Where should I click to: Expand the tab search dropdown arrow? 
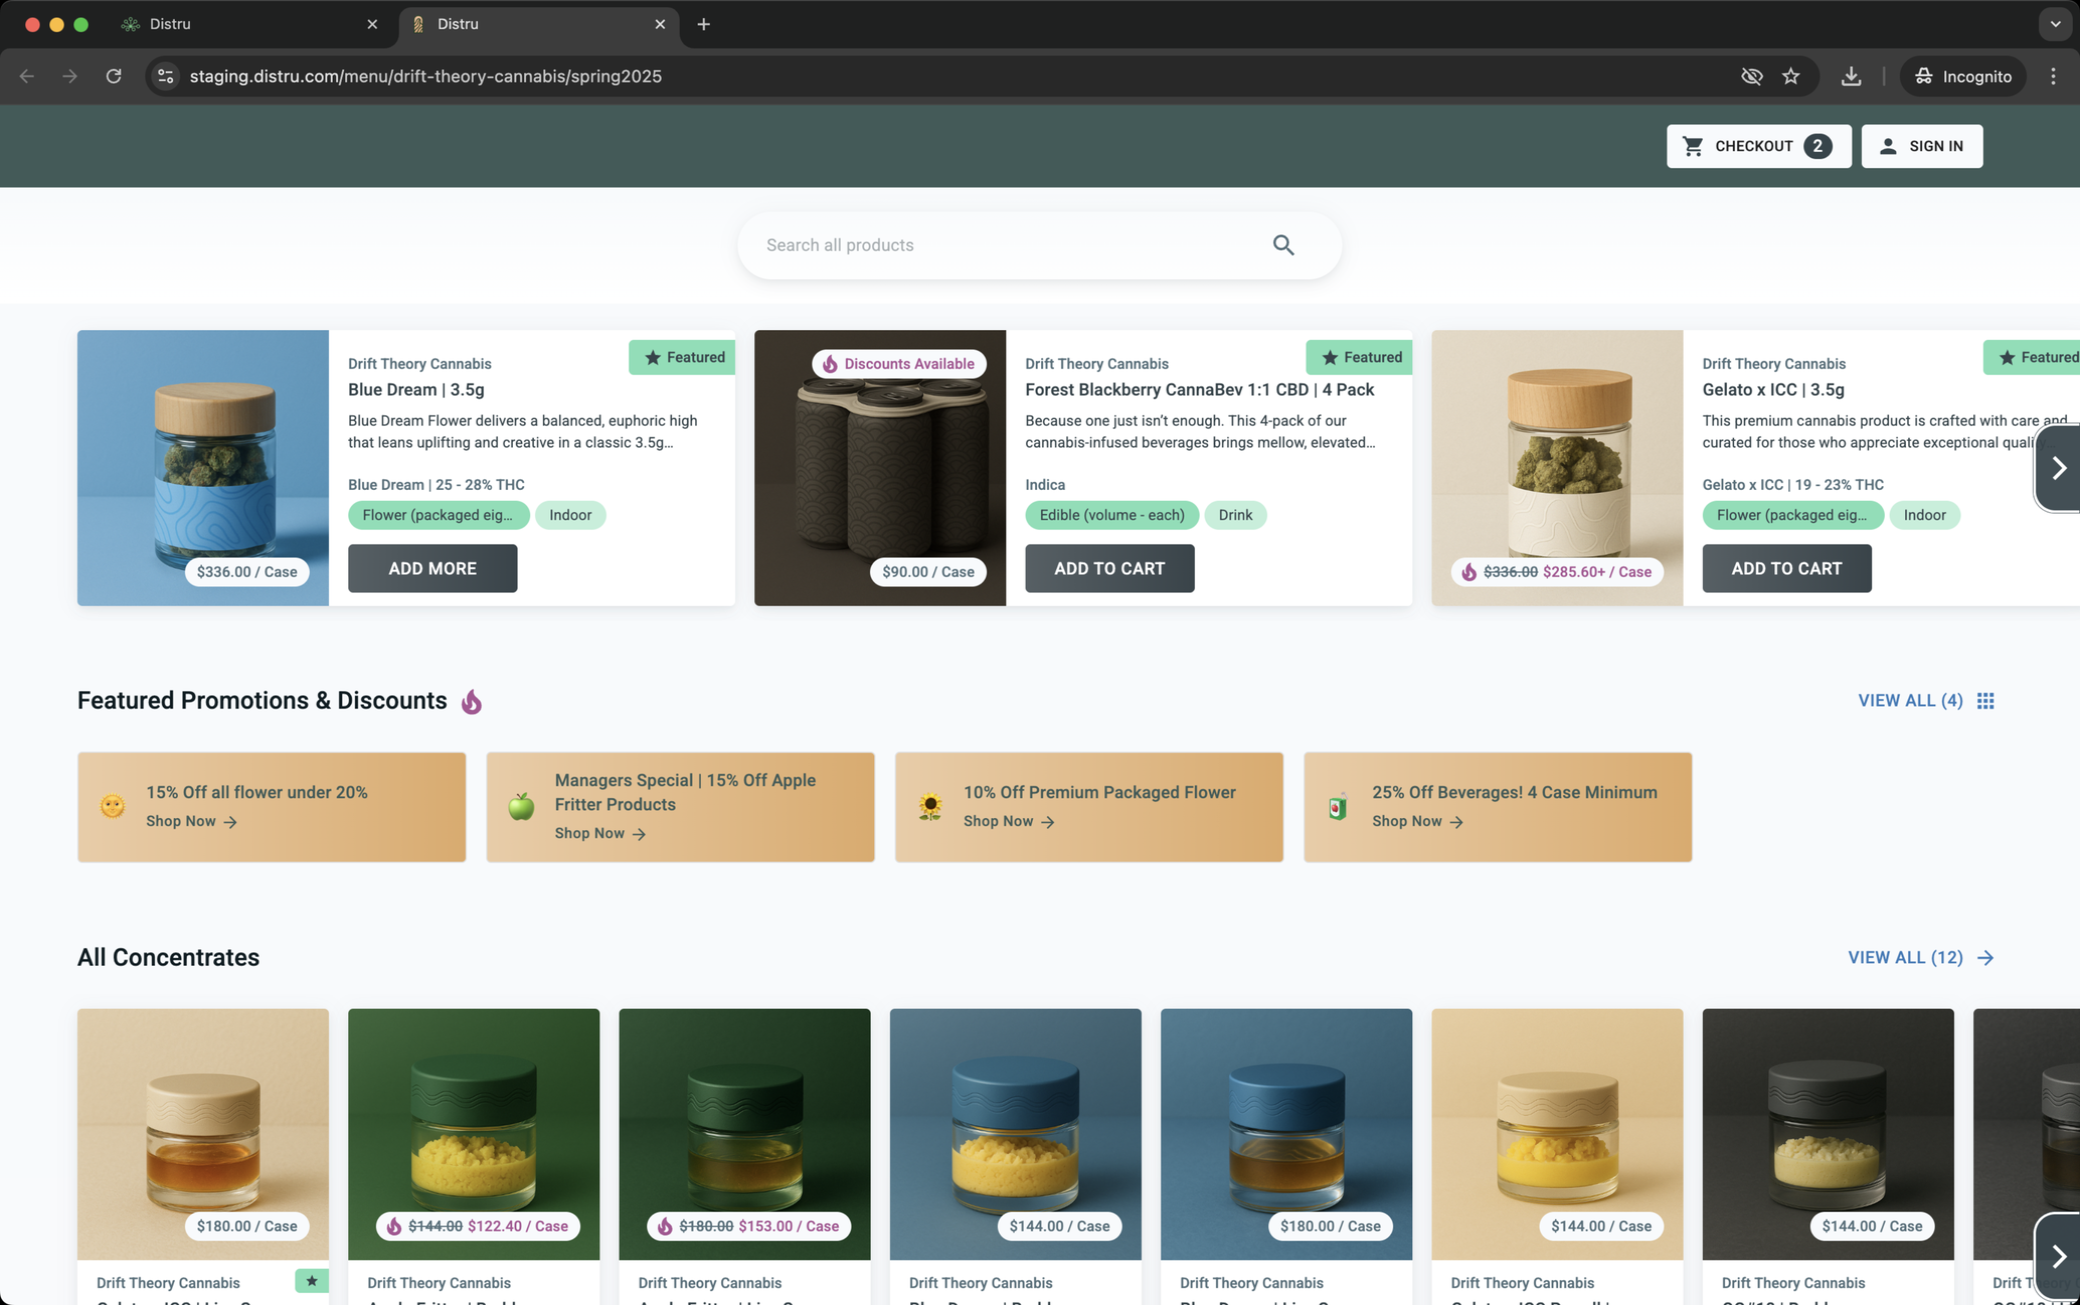pyautogui.click(x=2055, y=24)
